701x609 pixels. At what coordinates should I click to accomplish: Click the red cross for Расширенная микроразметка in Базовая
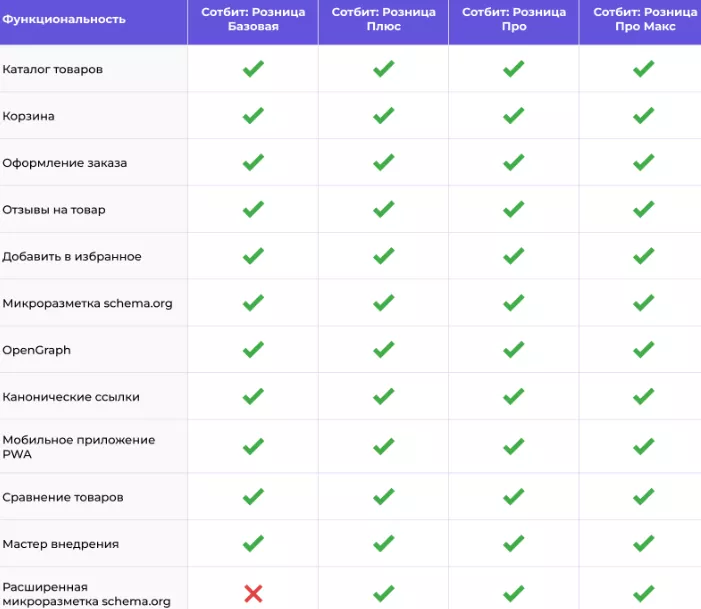click(253, 594)
